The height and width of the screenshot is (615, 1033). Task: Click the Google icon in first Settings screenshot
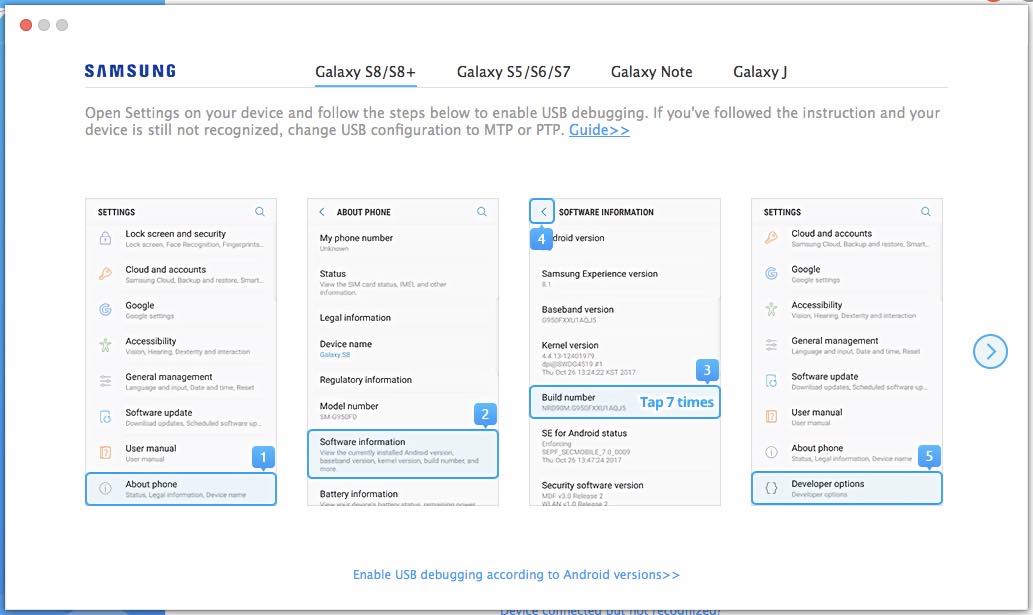pyautogui.click(x=105, y=309)
